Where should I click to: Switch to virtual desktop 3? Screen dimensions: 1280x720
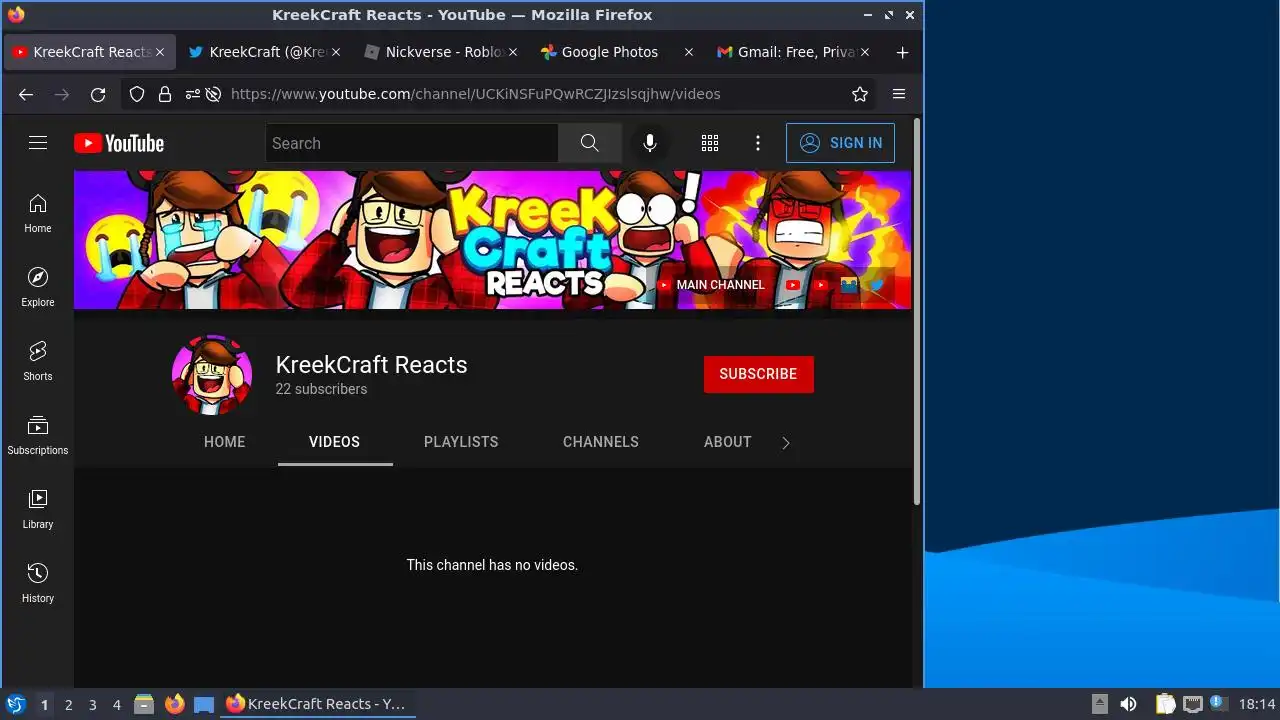point(92,705)
